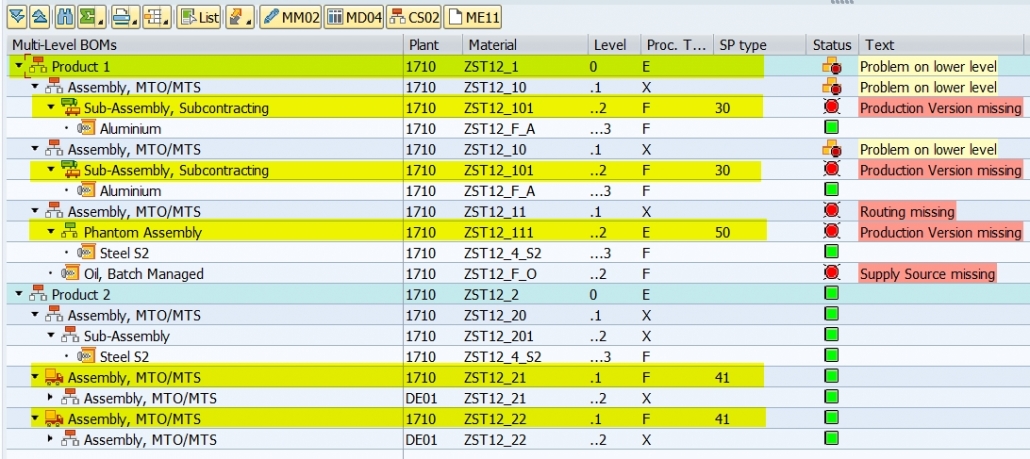Click the Expand All toolbar icon
The height and width of the screenshot is (459, 1030).
[17, 18]
